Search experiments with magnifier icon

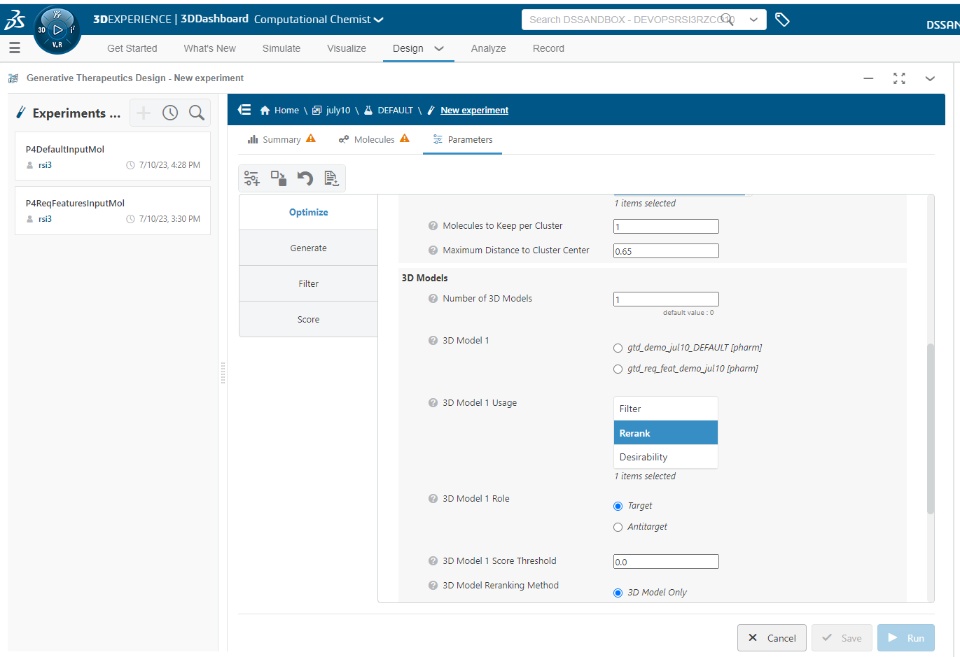197,113
